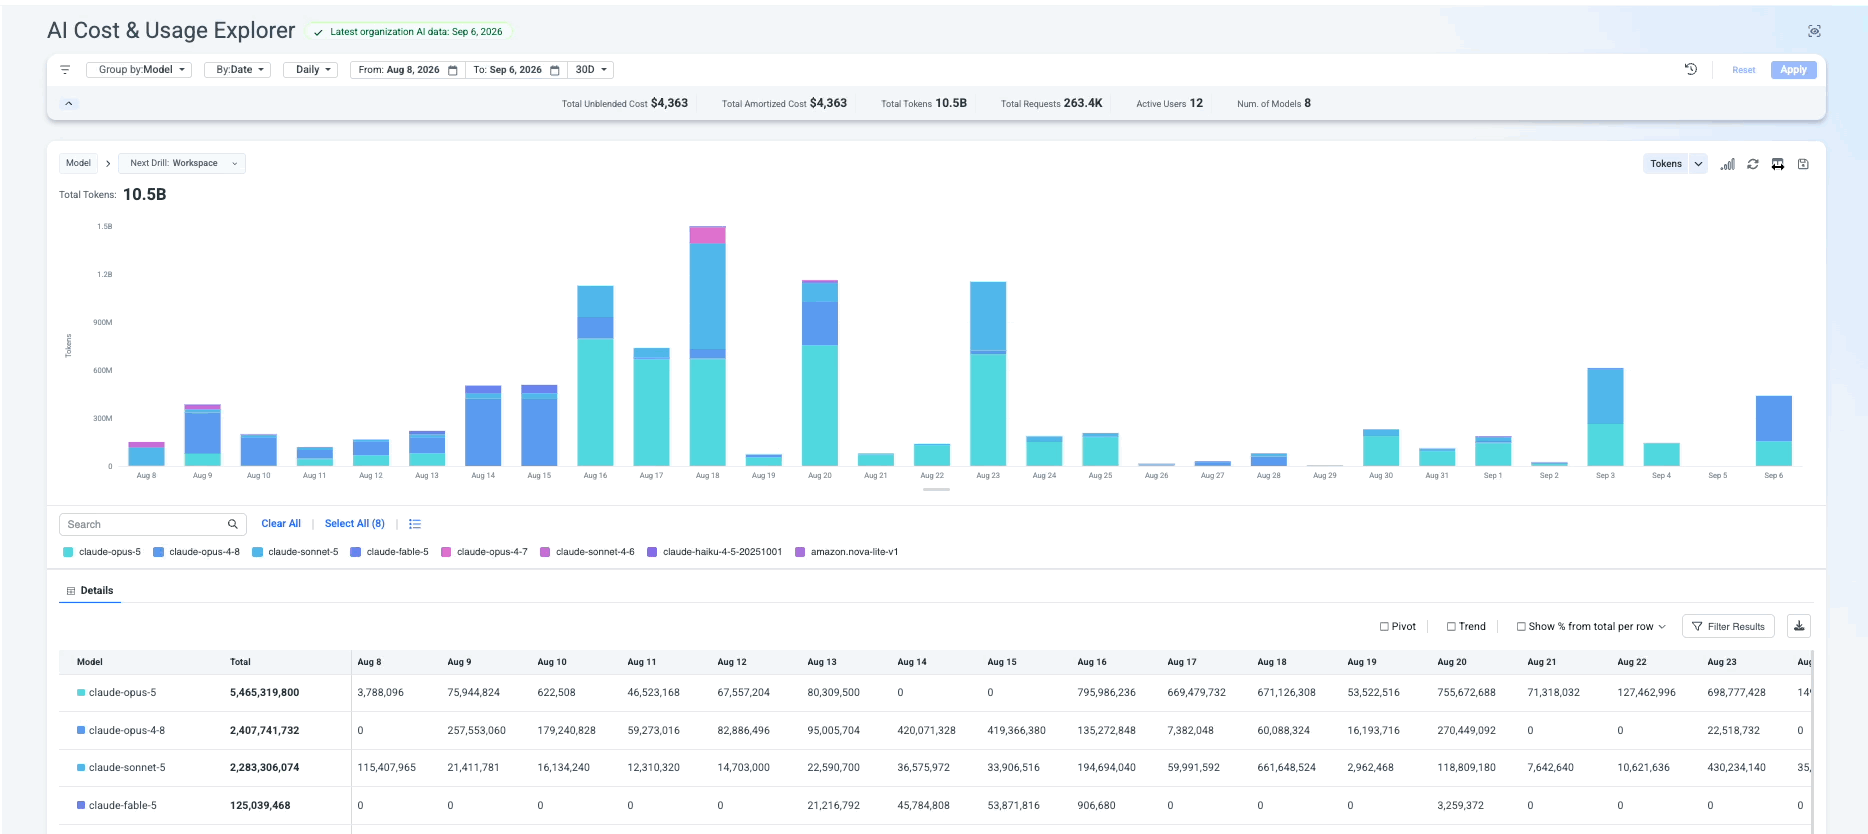
Task: Collapse the summary totals bar
Action: coord(69,103)
